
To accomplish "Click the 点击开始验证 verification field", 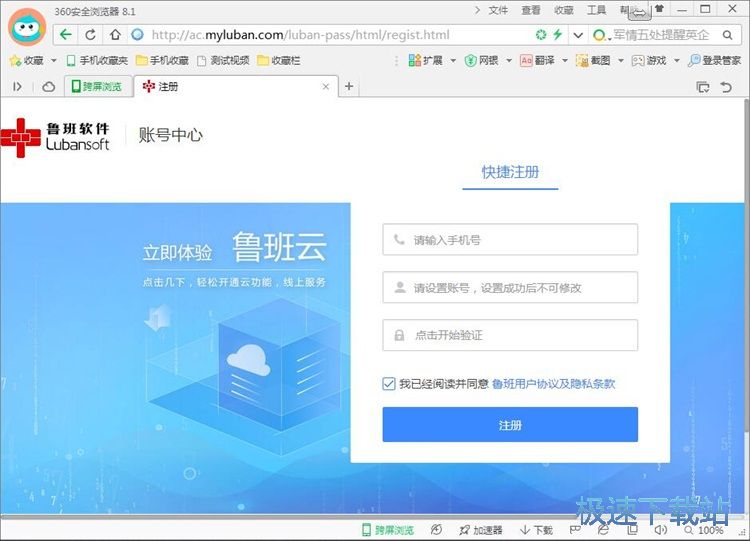I will click(x=510, y=335).
